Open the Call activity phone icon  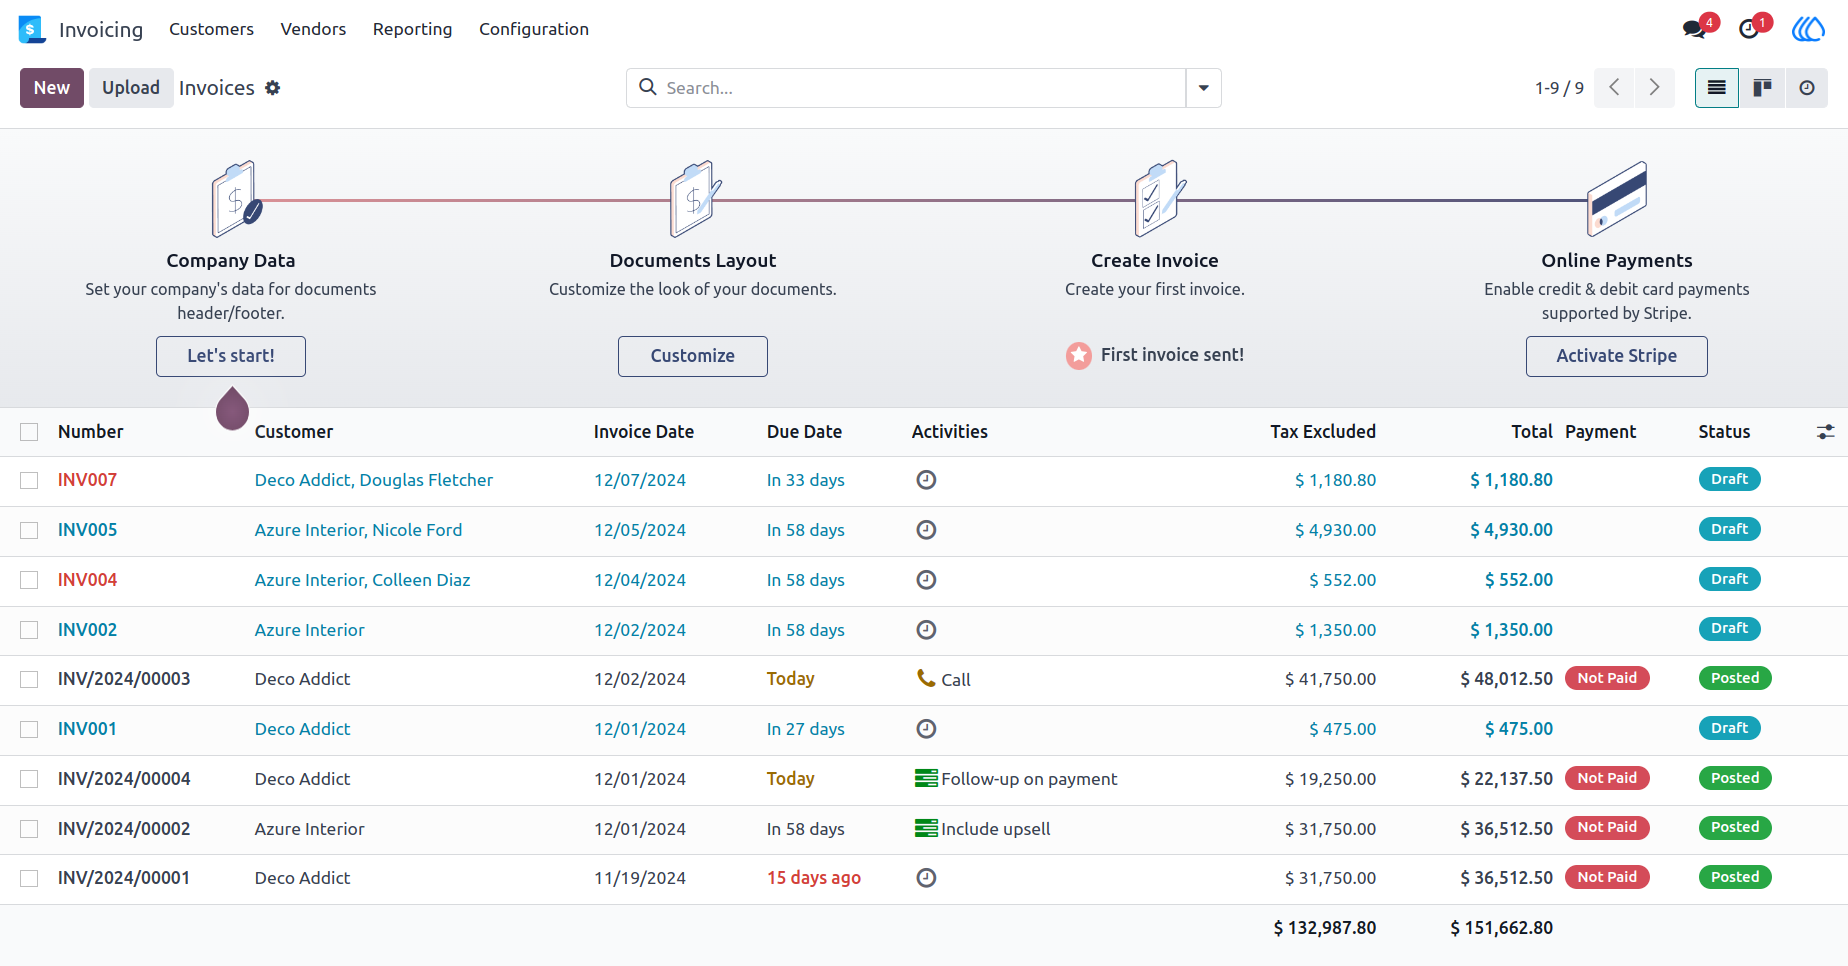tap(926, 678)
